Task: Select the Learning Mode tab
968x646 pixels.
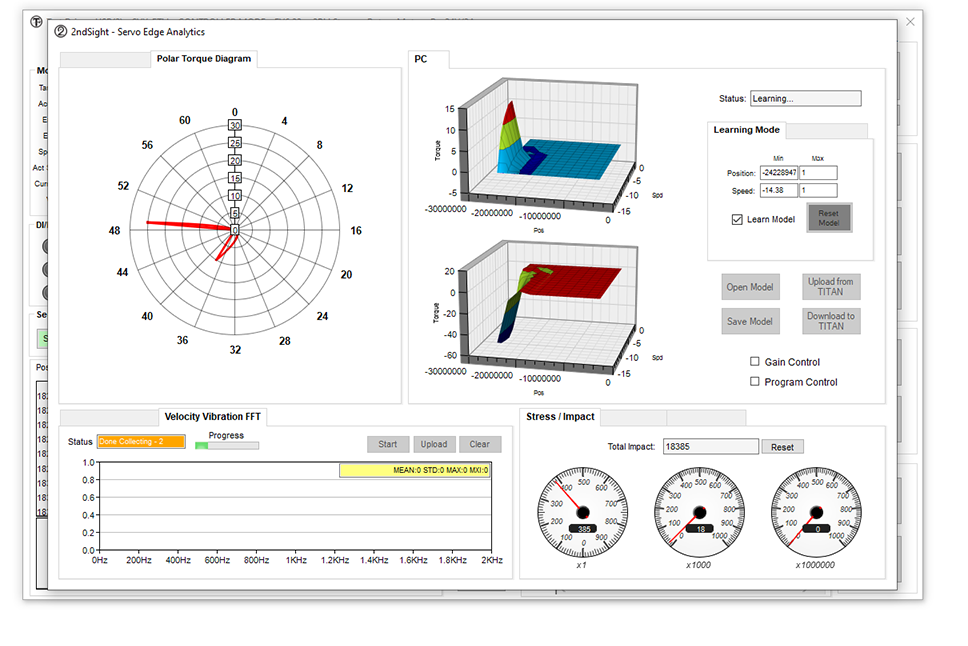Action: click(x=747, y=130)
